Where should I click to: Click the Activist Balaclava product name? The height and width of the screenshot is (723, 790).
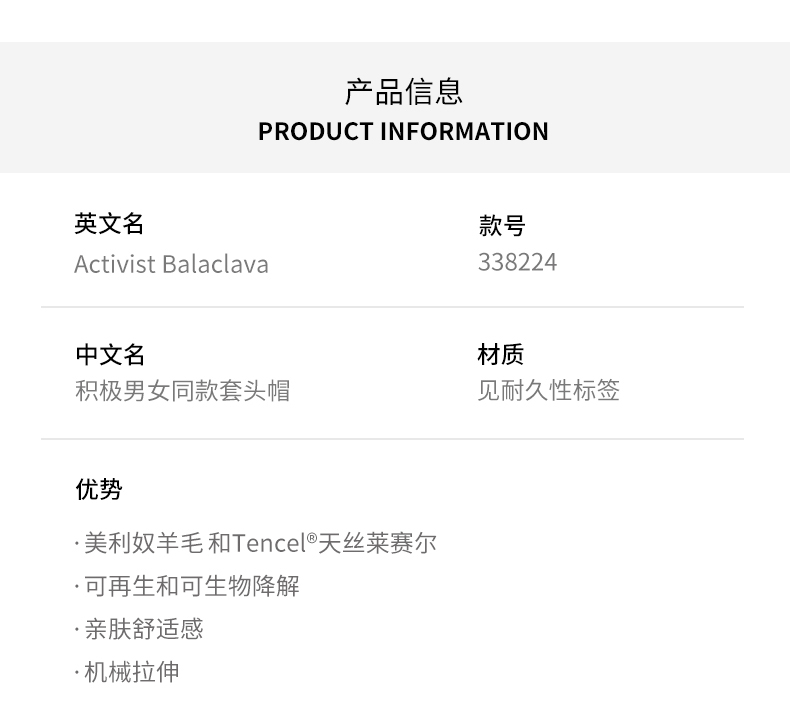pos(171,265)
